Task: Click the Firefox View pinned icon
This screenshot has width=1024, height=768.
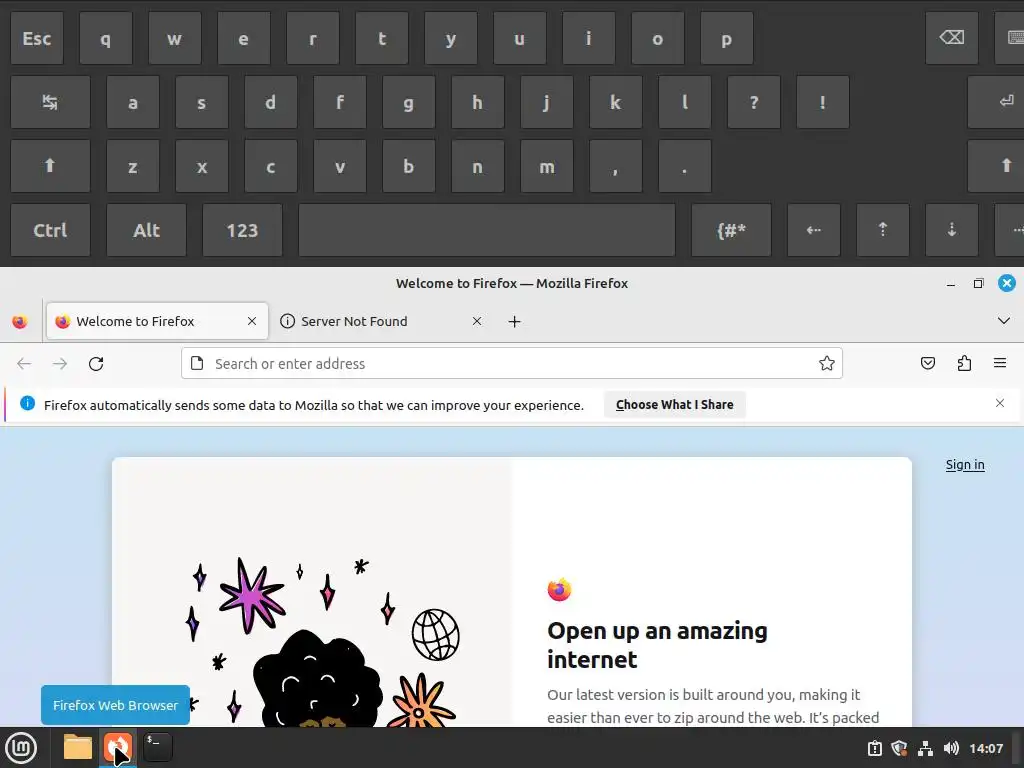Action: [20, 321]
